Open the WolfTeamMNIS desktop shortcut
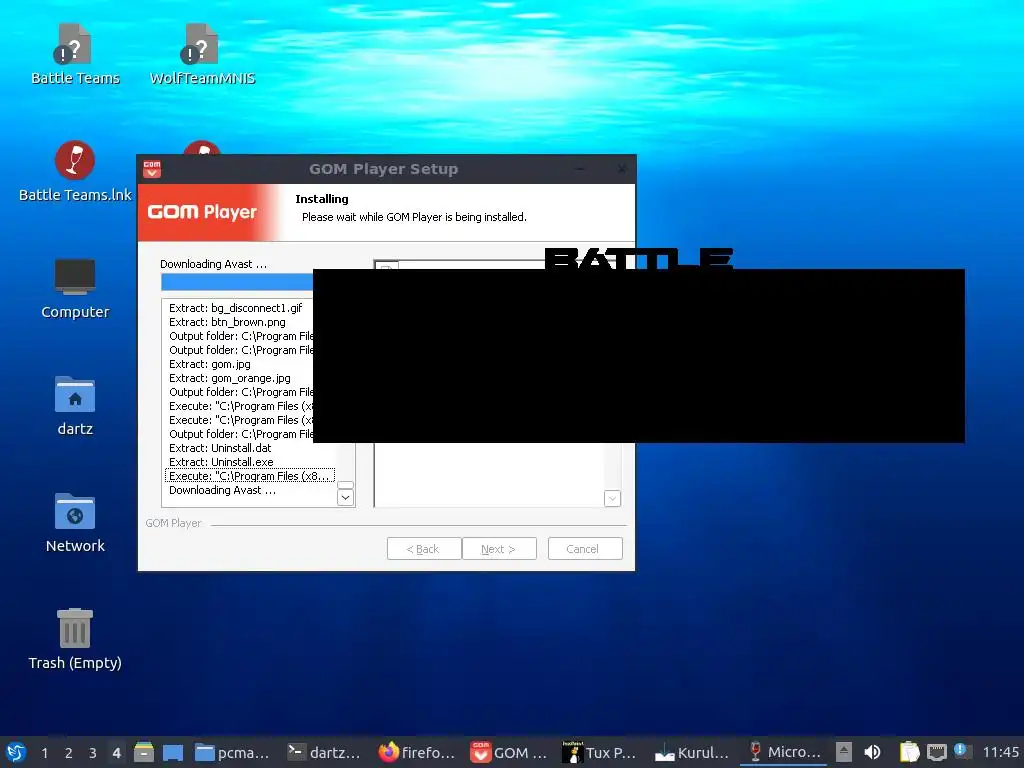Screen dimensions: 1024x768 pos(202,55)
